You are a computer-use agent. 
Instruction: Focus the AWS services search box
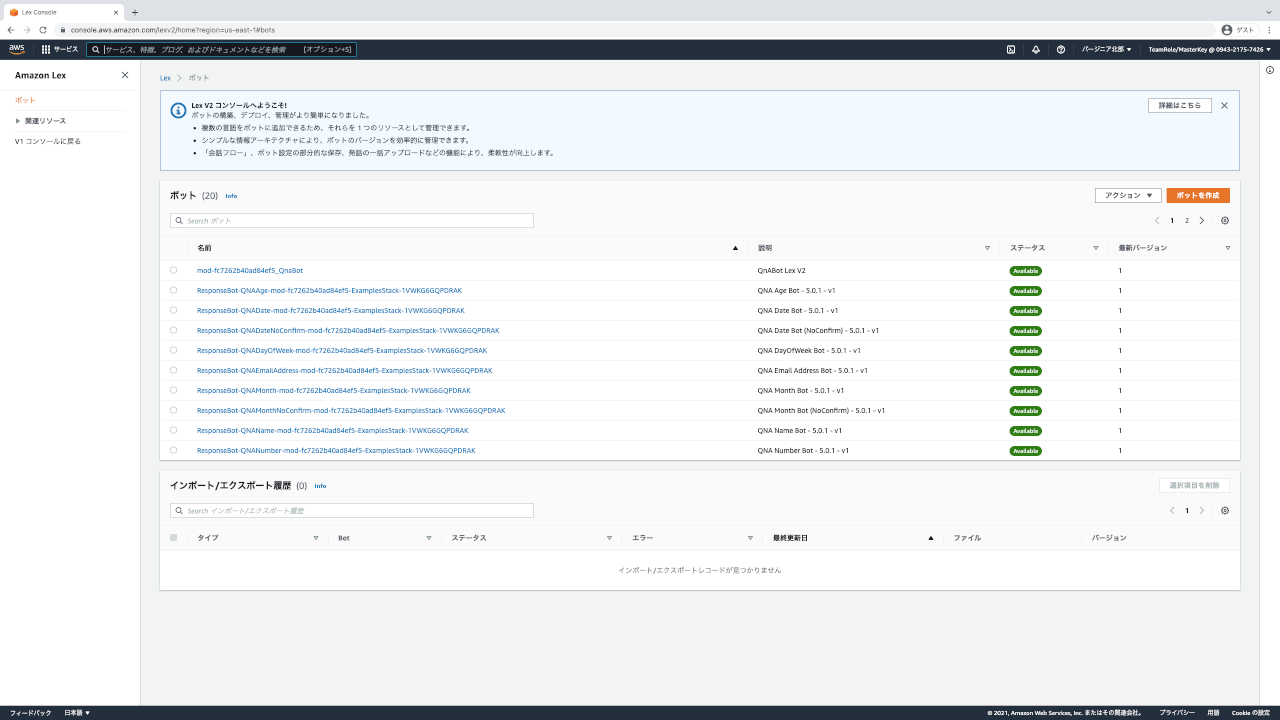click(221, 49)
